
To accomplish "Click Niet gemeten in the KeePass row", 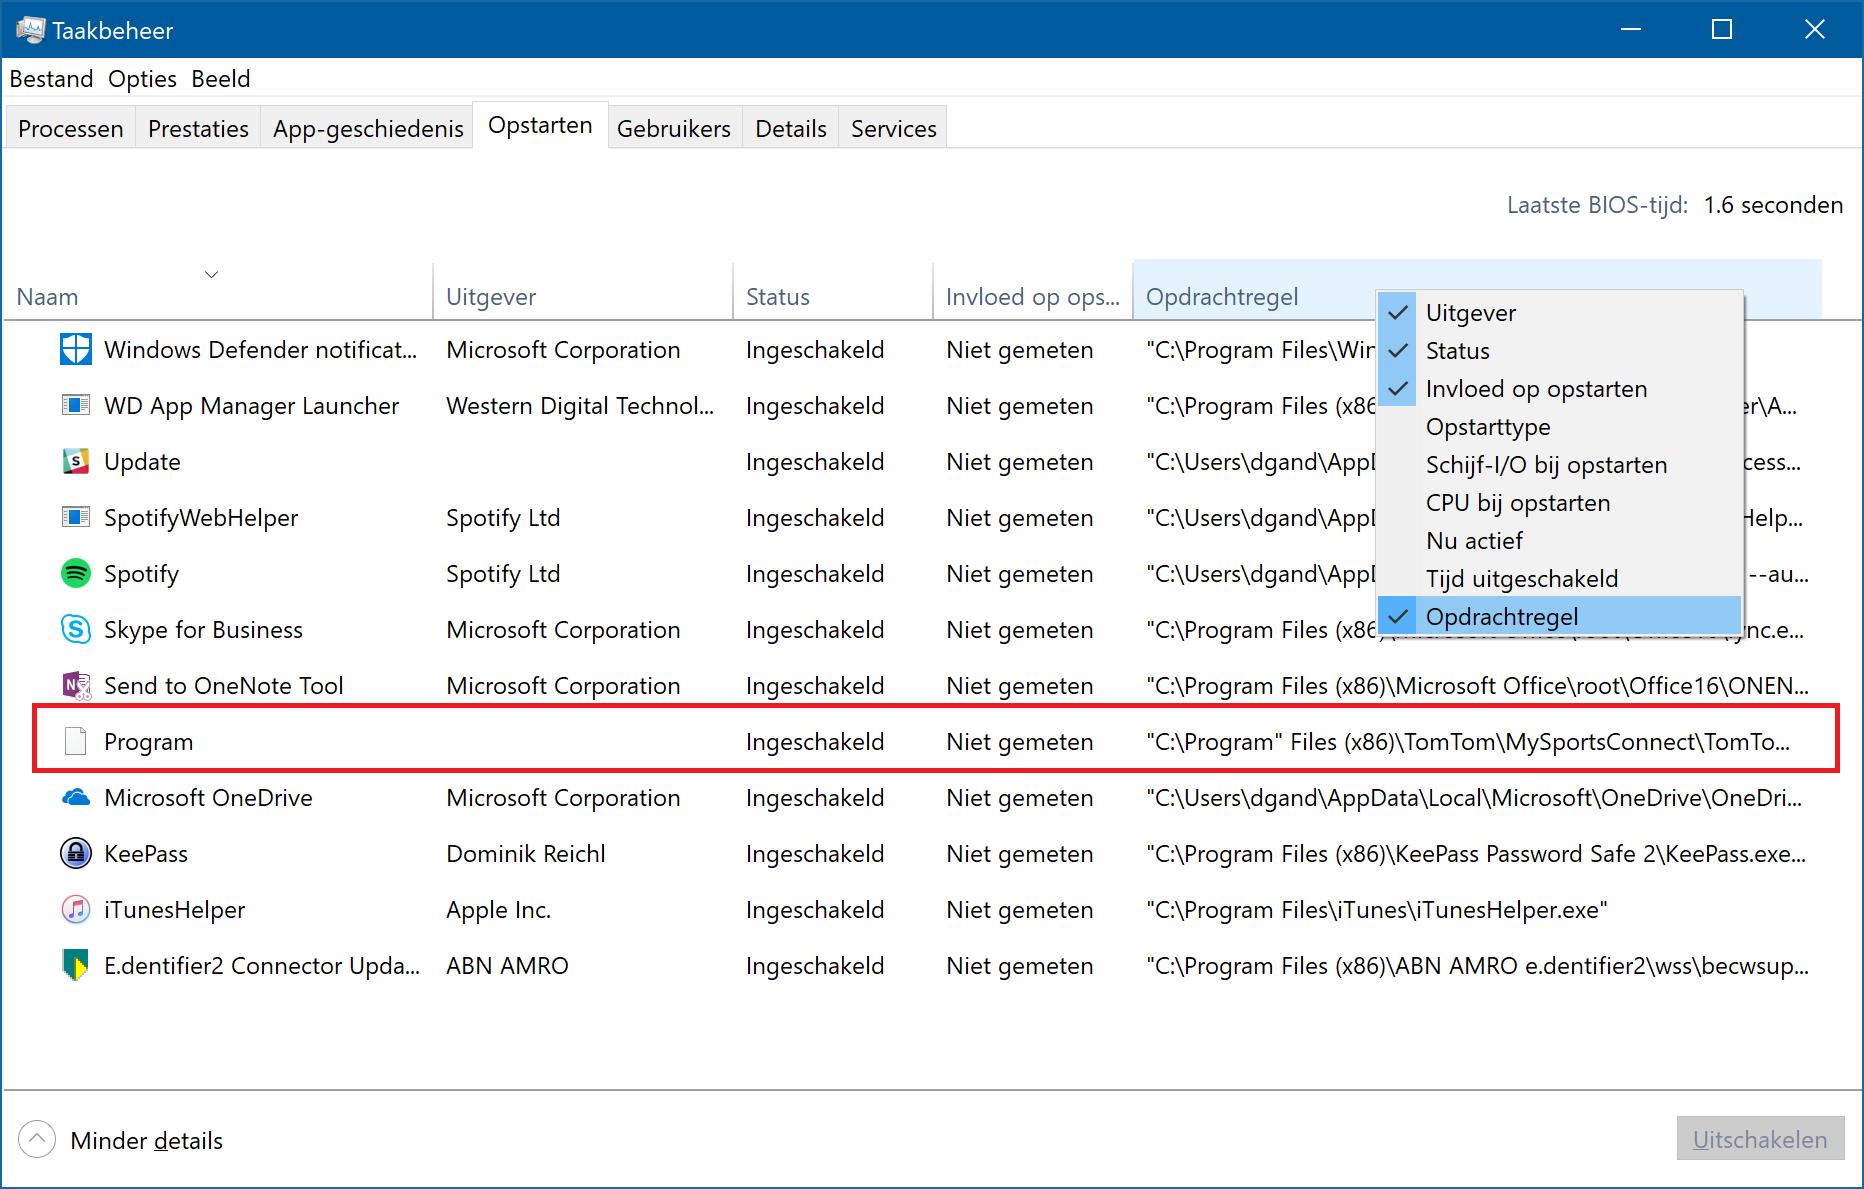I will [1020, 854].
